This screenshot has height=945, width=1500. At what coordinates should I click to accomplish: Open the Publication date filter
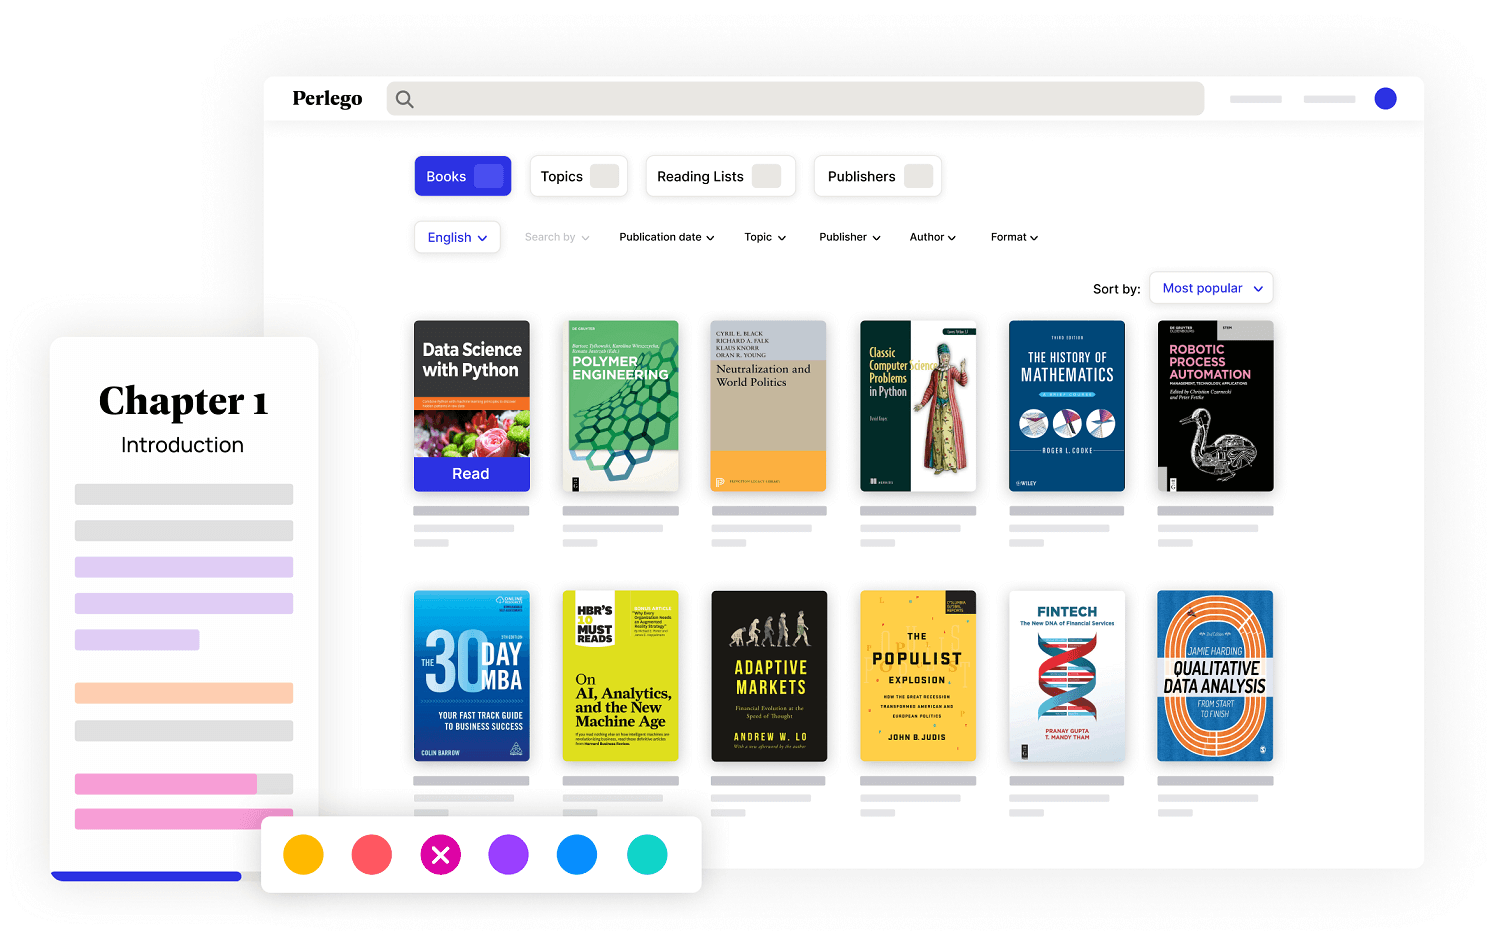pyautogui.click(x=667, y=237)
